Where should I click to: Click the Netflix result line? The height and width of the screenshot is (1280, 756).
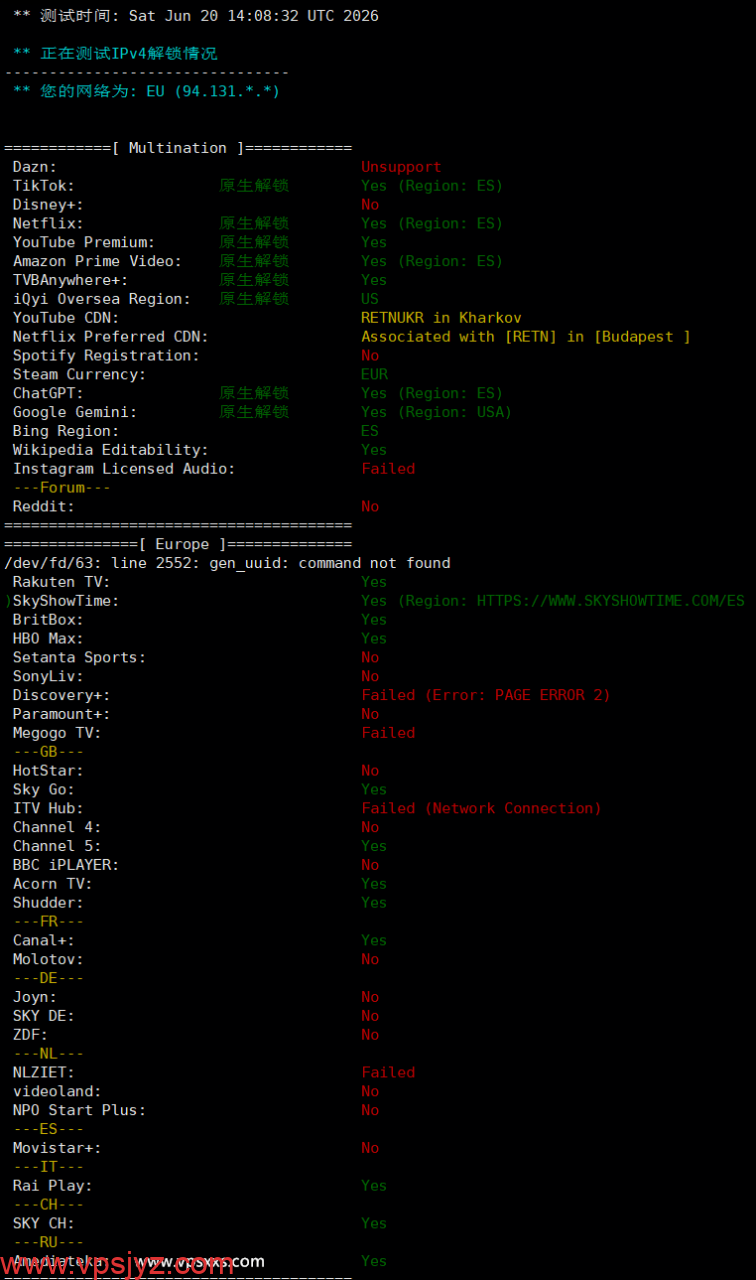tap(258, 223)
